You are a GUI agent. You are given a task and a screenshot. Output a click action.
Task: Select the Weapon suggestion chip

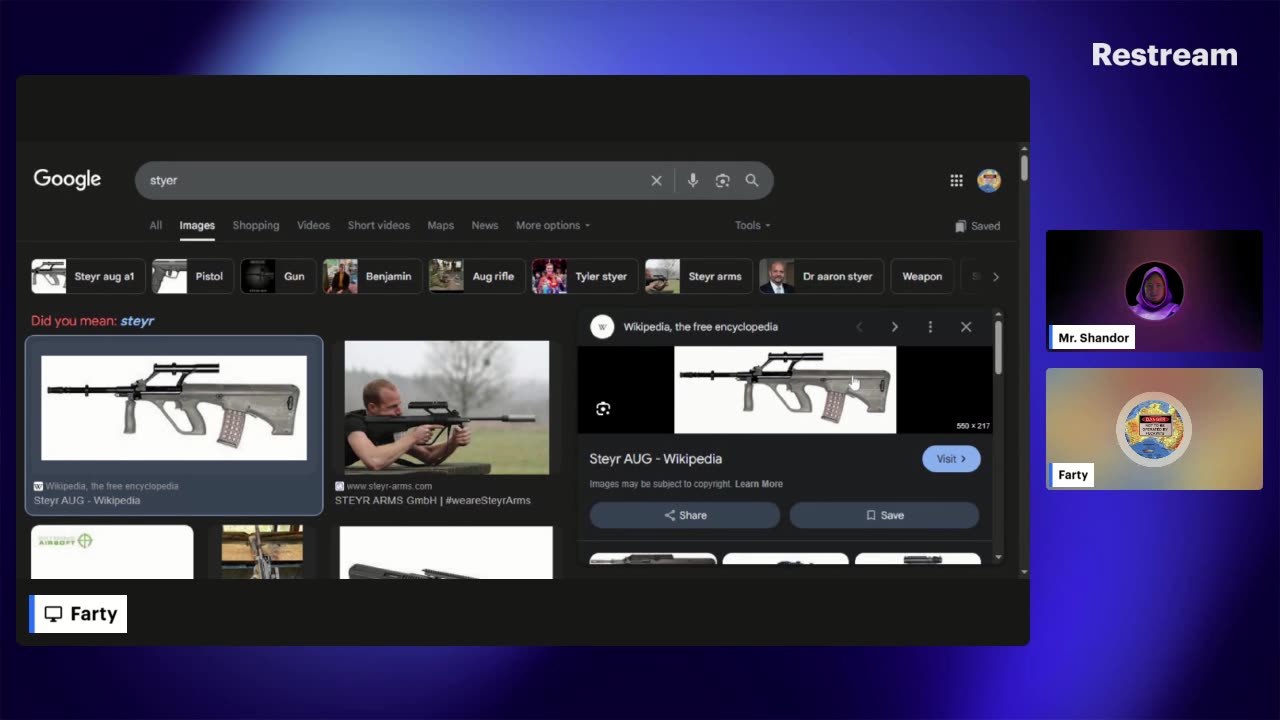[x=921, y=277]
